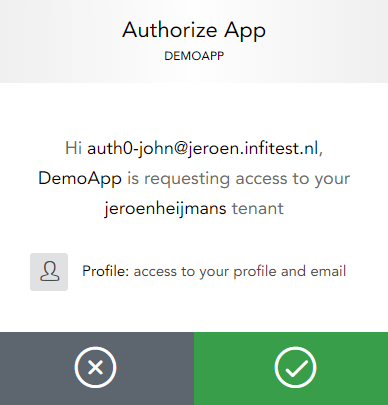
Task: Click the bold DemoApp name in message
Action: (80, 178)
